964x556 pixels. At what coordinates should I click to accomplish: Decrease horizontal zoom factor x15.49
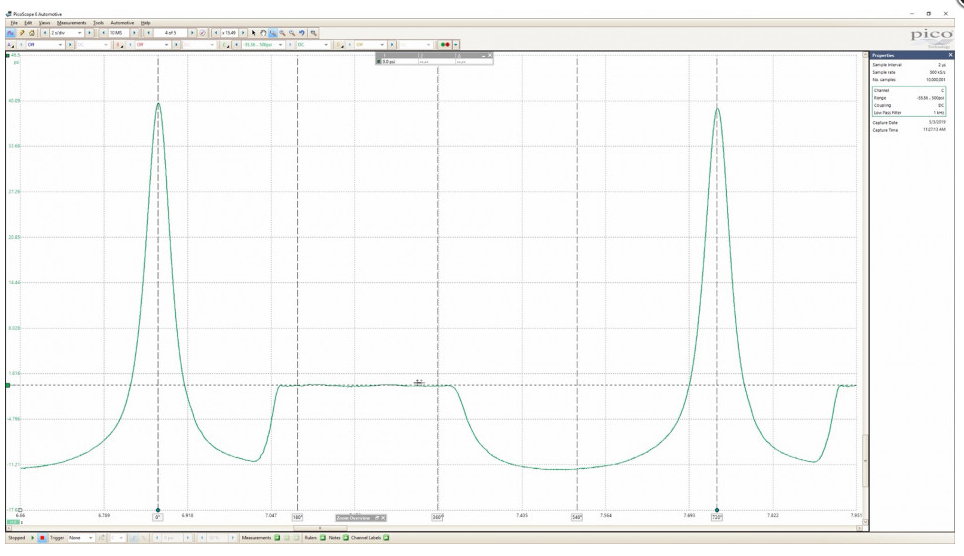(x=216, y=33)
